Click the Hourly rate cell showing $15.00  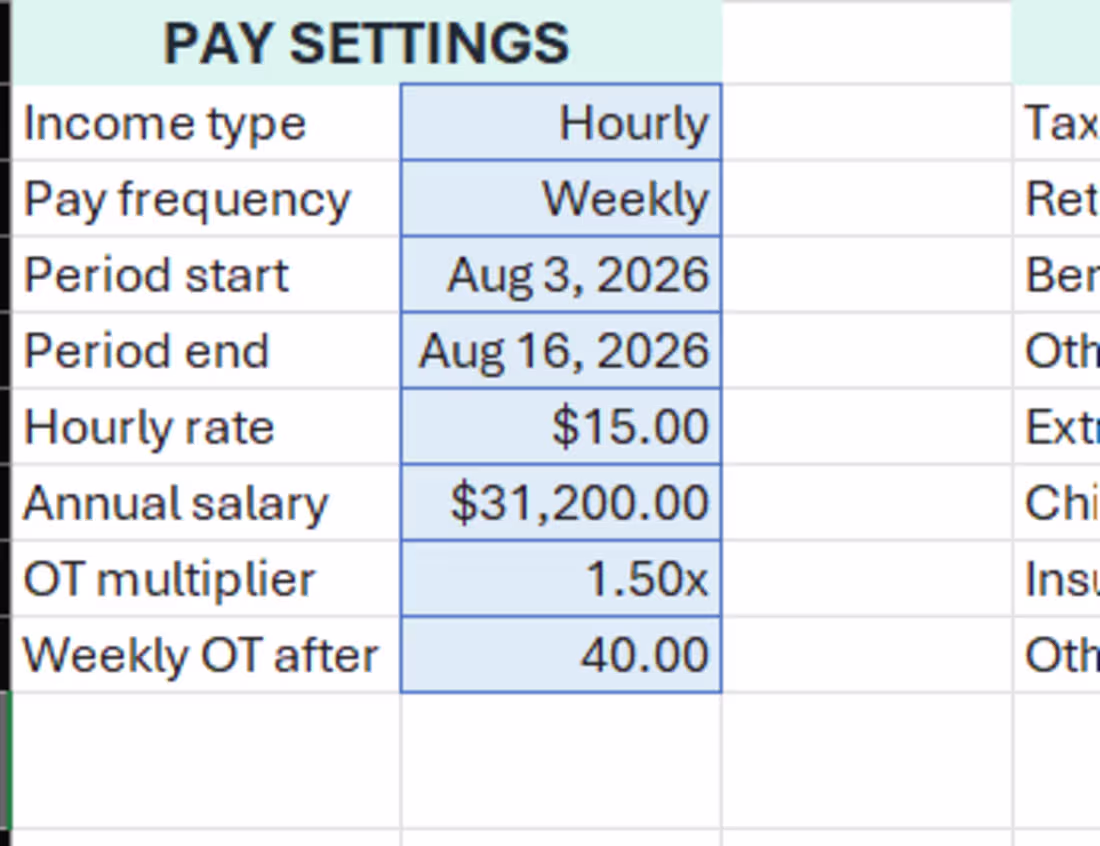[x=561, y=426]
